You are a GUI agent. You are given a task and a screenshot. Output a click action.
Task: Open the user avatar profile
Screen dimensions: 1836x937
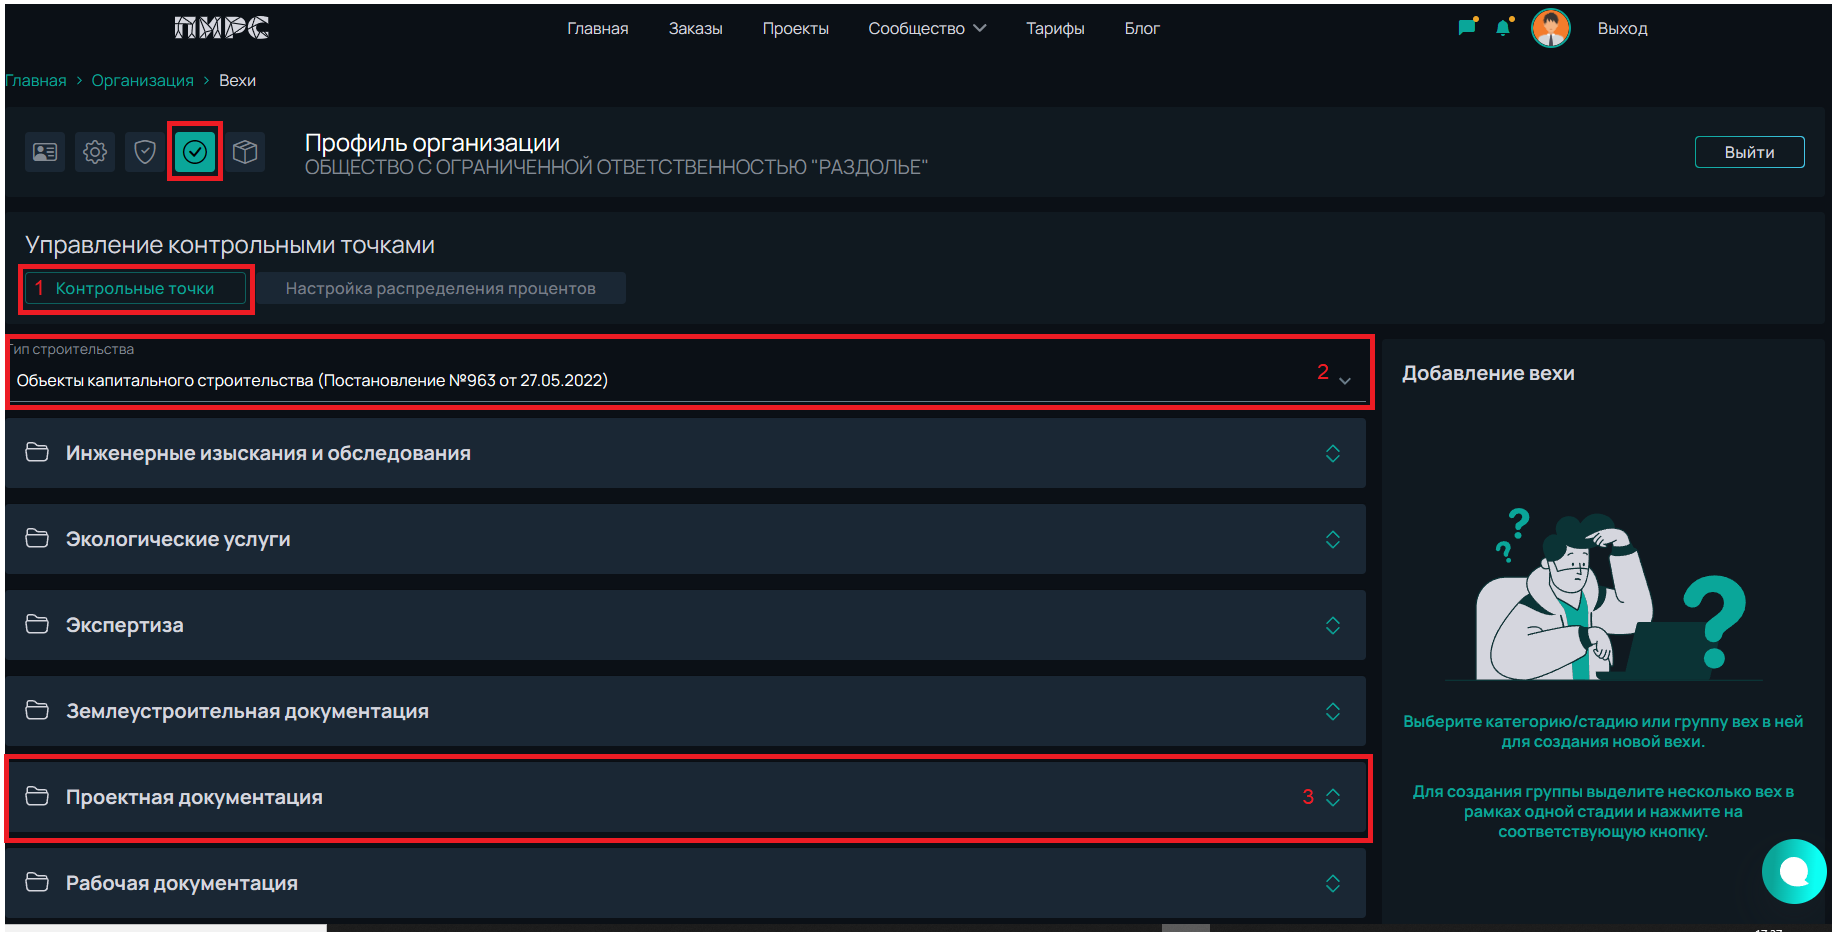coord(1551,28)
